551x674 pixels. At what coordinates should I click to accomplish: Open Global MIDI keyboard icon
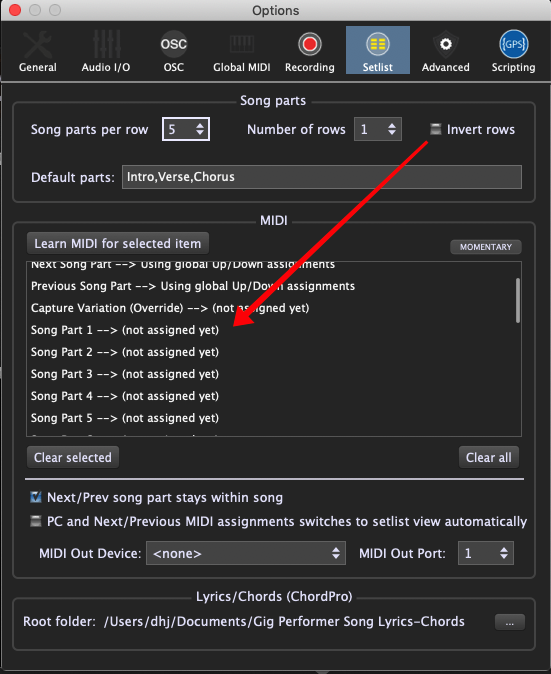click(x=242, y=44)
